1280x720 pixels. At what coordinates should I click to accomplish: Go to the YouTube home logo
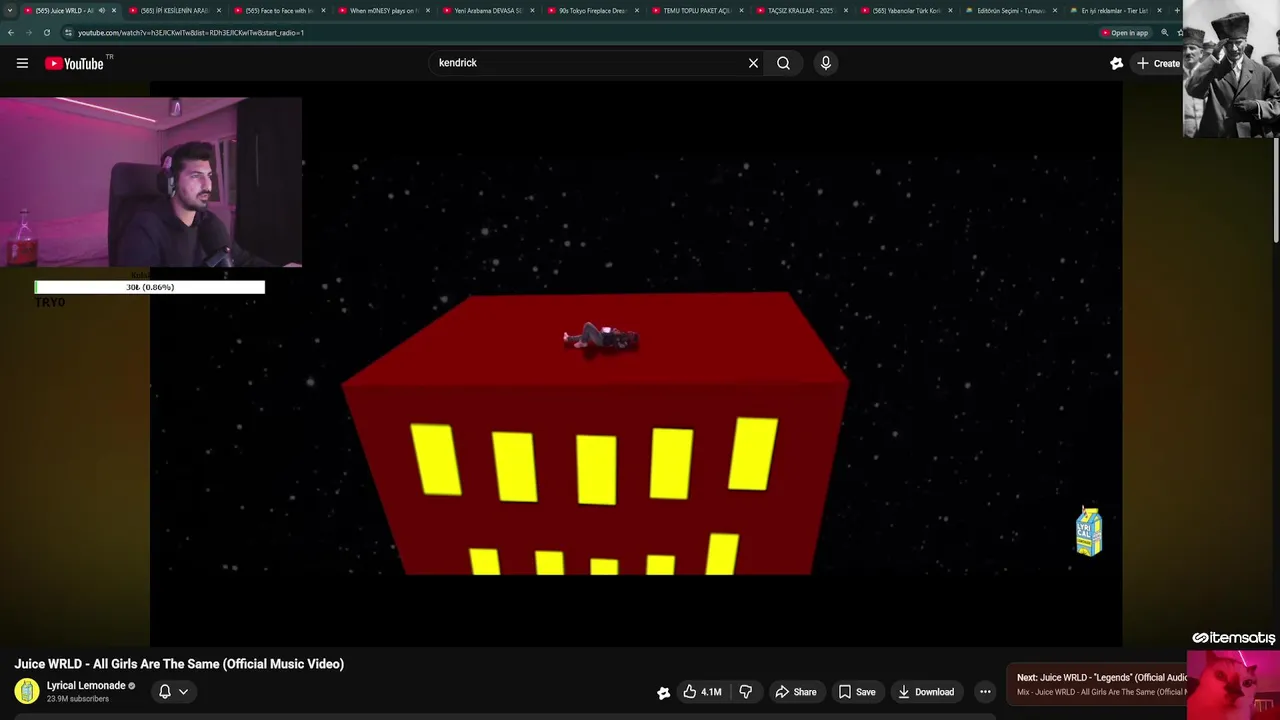tap(74, 63)
